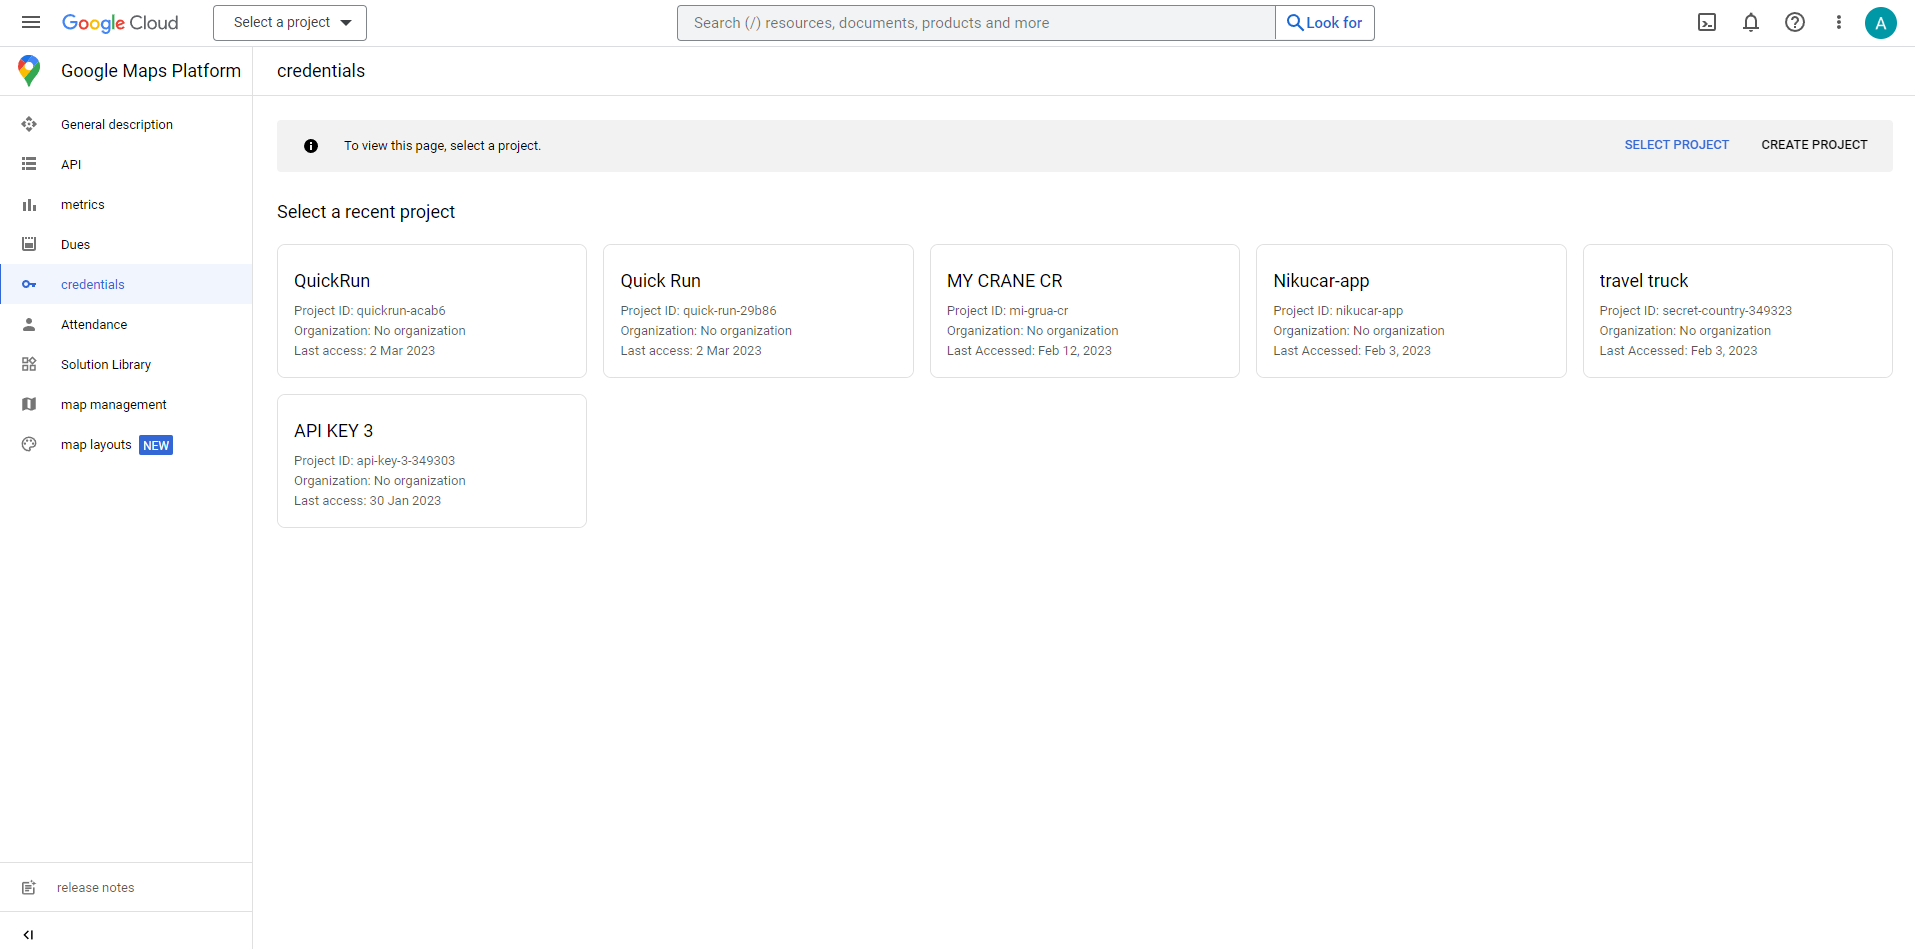Select the MY CRANE CR project card
Image resolution: width=1915 pixels, height=949 pixels.
point(1084,311)
